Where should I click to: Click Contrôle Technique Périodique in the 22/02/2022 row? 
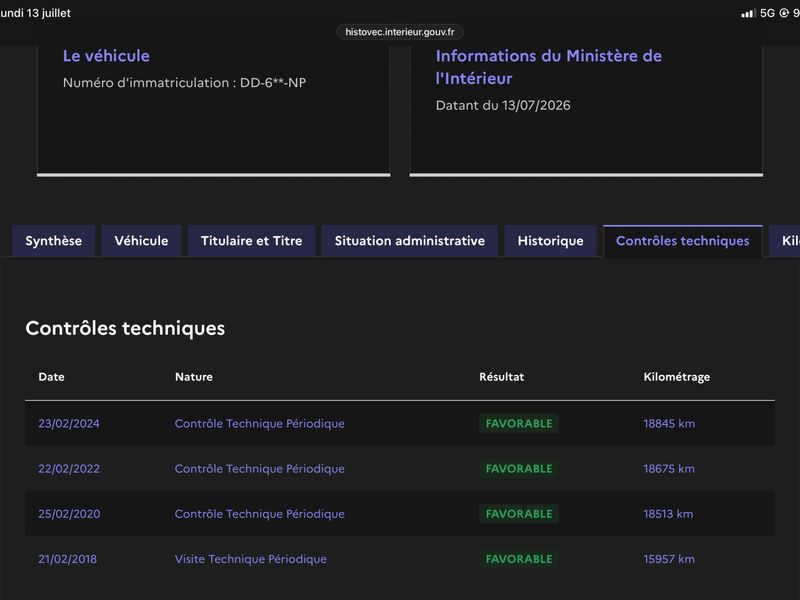260,469
